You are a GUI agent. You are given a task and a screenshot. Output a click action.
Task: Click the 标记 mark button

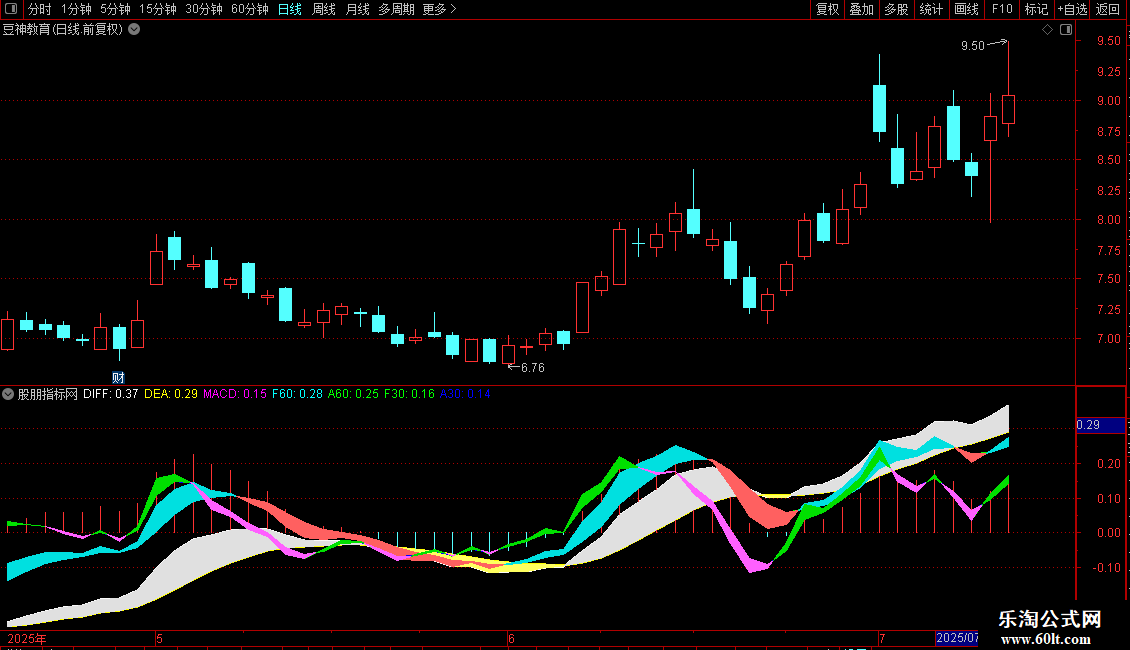click(1036, 9)
